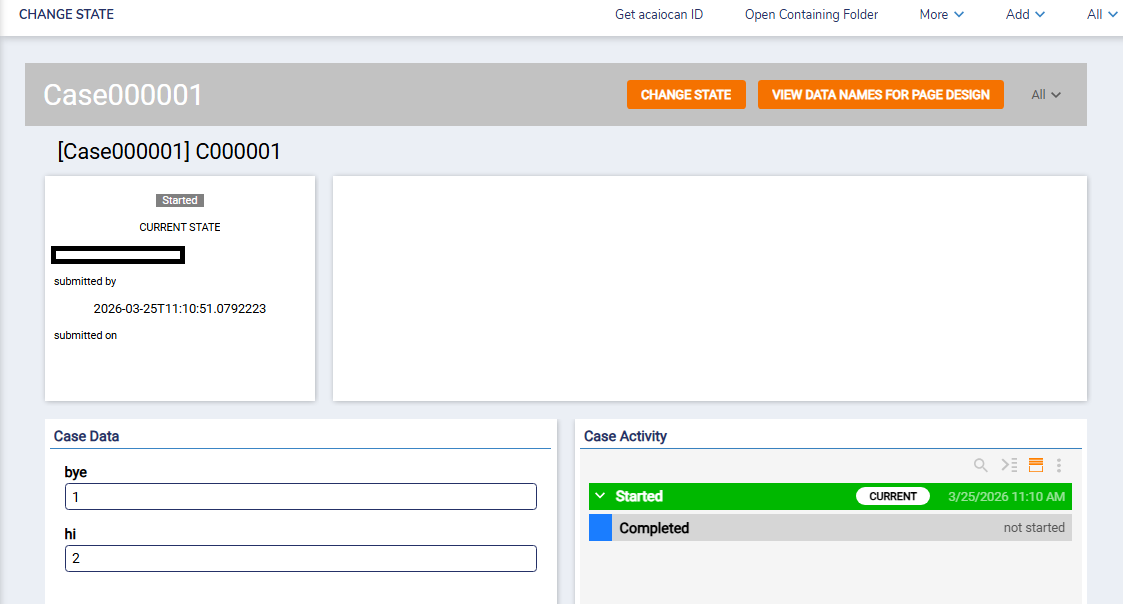Select Open Containing Folder menu item
Viewport: 1123px width, 604px height.
811,15
